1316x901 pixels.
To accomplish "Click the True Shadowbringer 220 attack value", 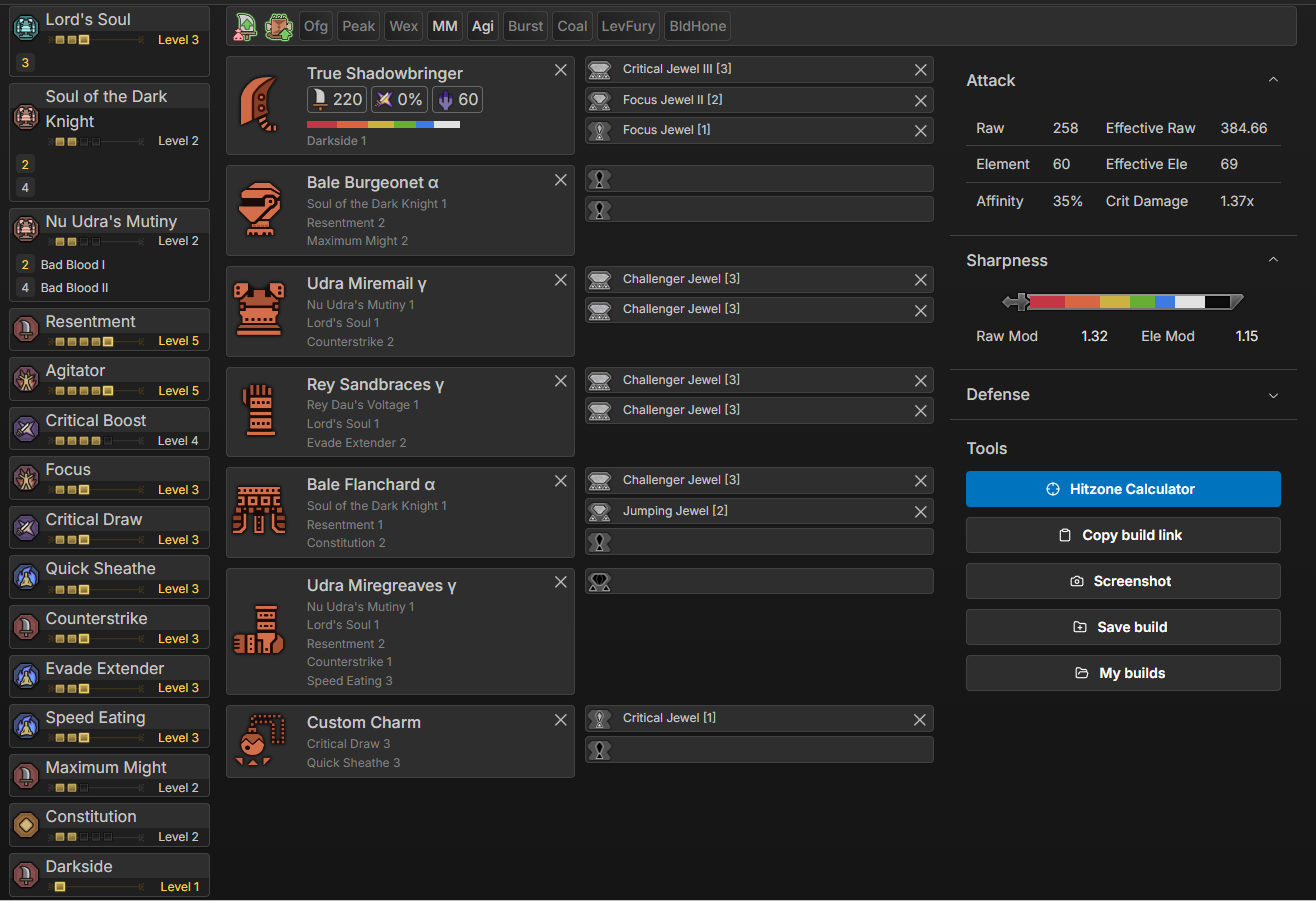I will 336,99.
